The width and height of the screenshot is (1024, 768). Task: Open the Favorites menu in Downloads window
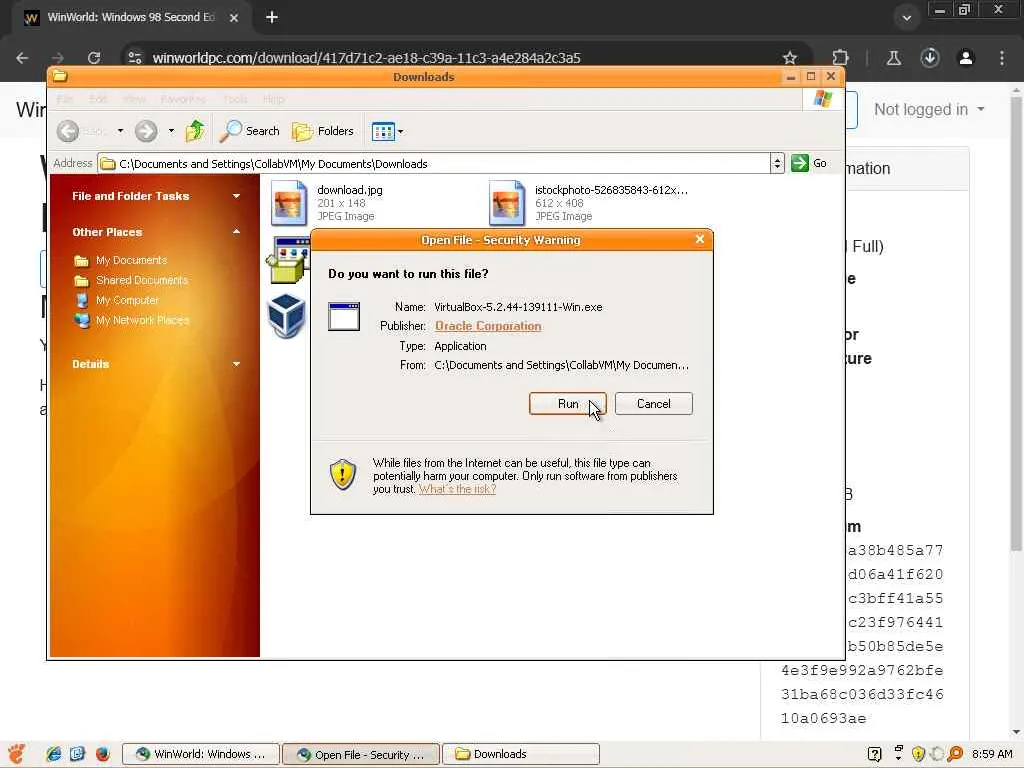point(184,99)
